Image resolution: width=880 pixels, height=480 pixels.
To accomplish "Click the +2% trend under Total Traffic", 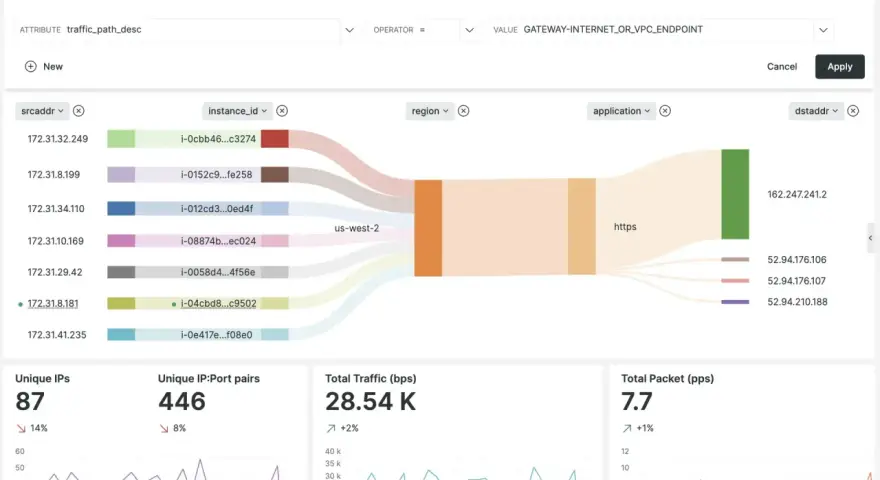I will point(342,428).
